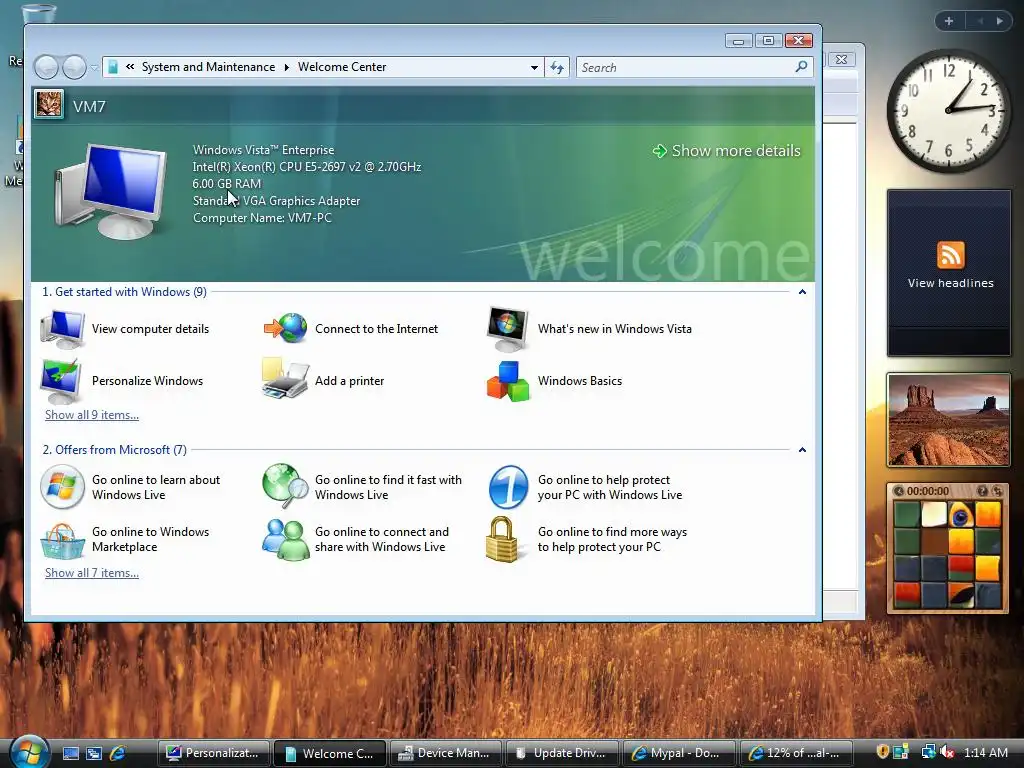The height and width of the screenshot is (768, 1024).
Task: Switch to Update Driver taskbar button
Action: click(x=563, y=753)
